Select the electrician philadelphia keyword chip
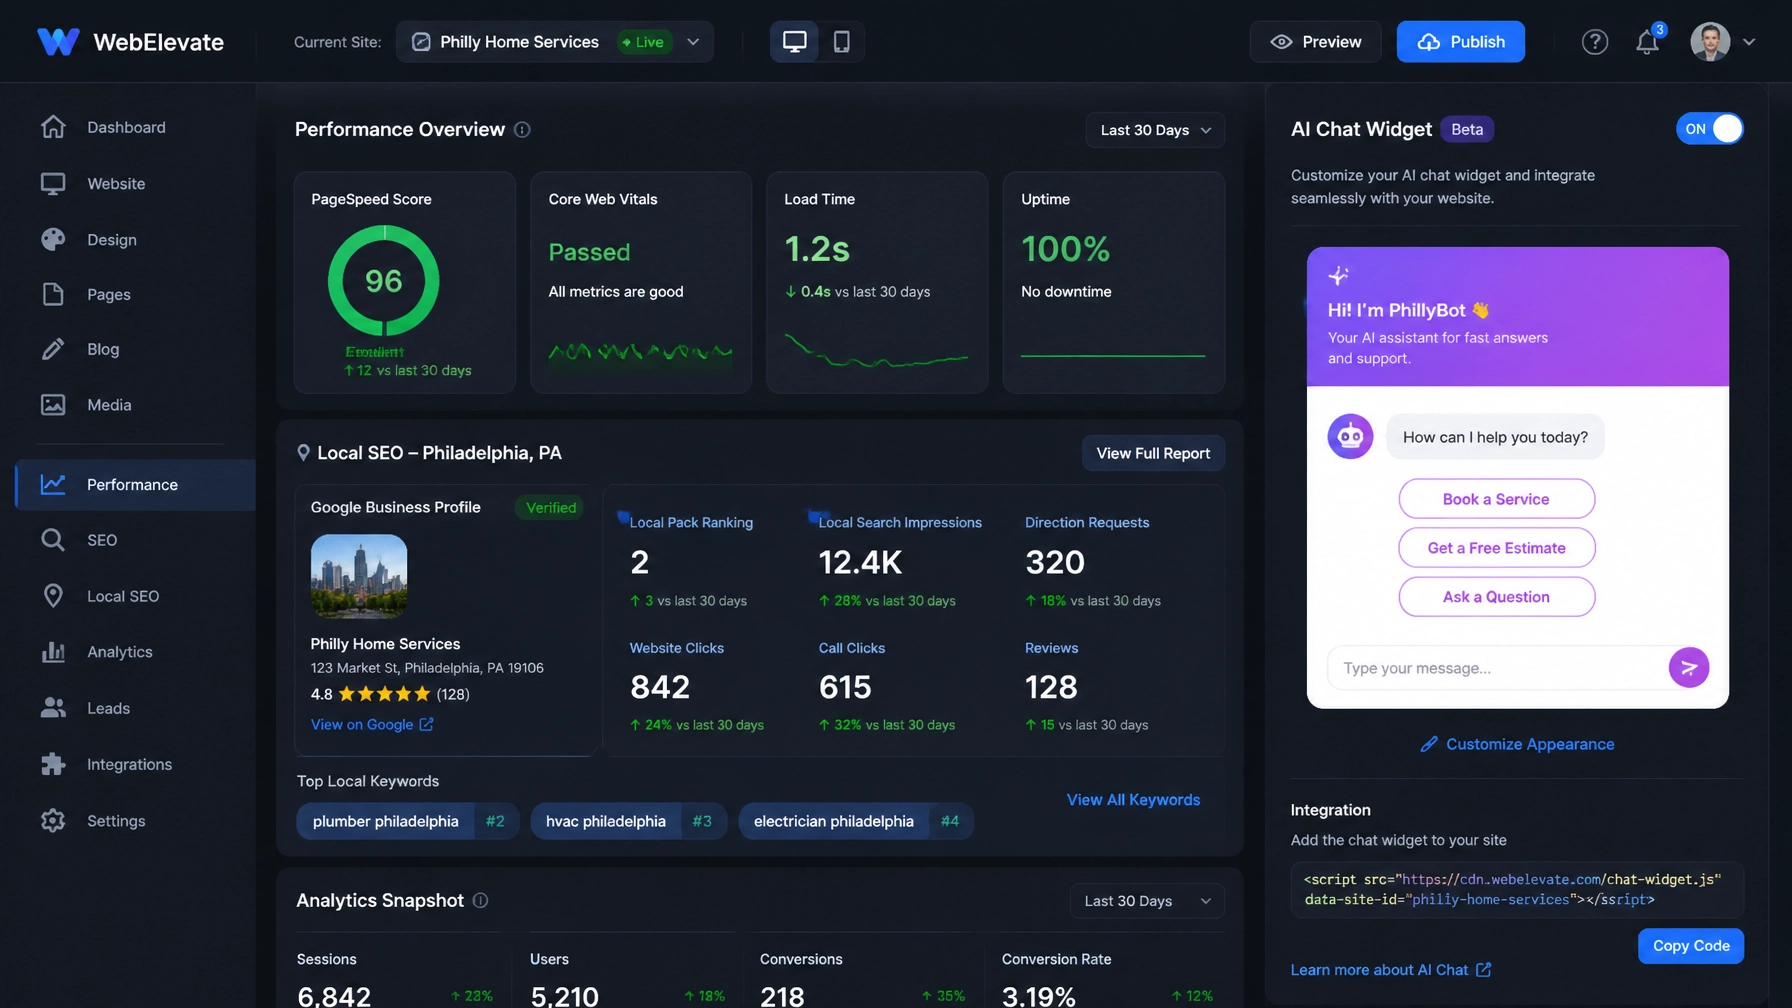The image size is (1792, 1008). (x=856, y=821)
